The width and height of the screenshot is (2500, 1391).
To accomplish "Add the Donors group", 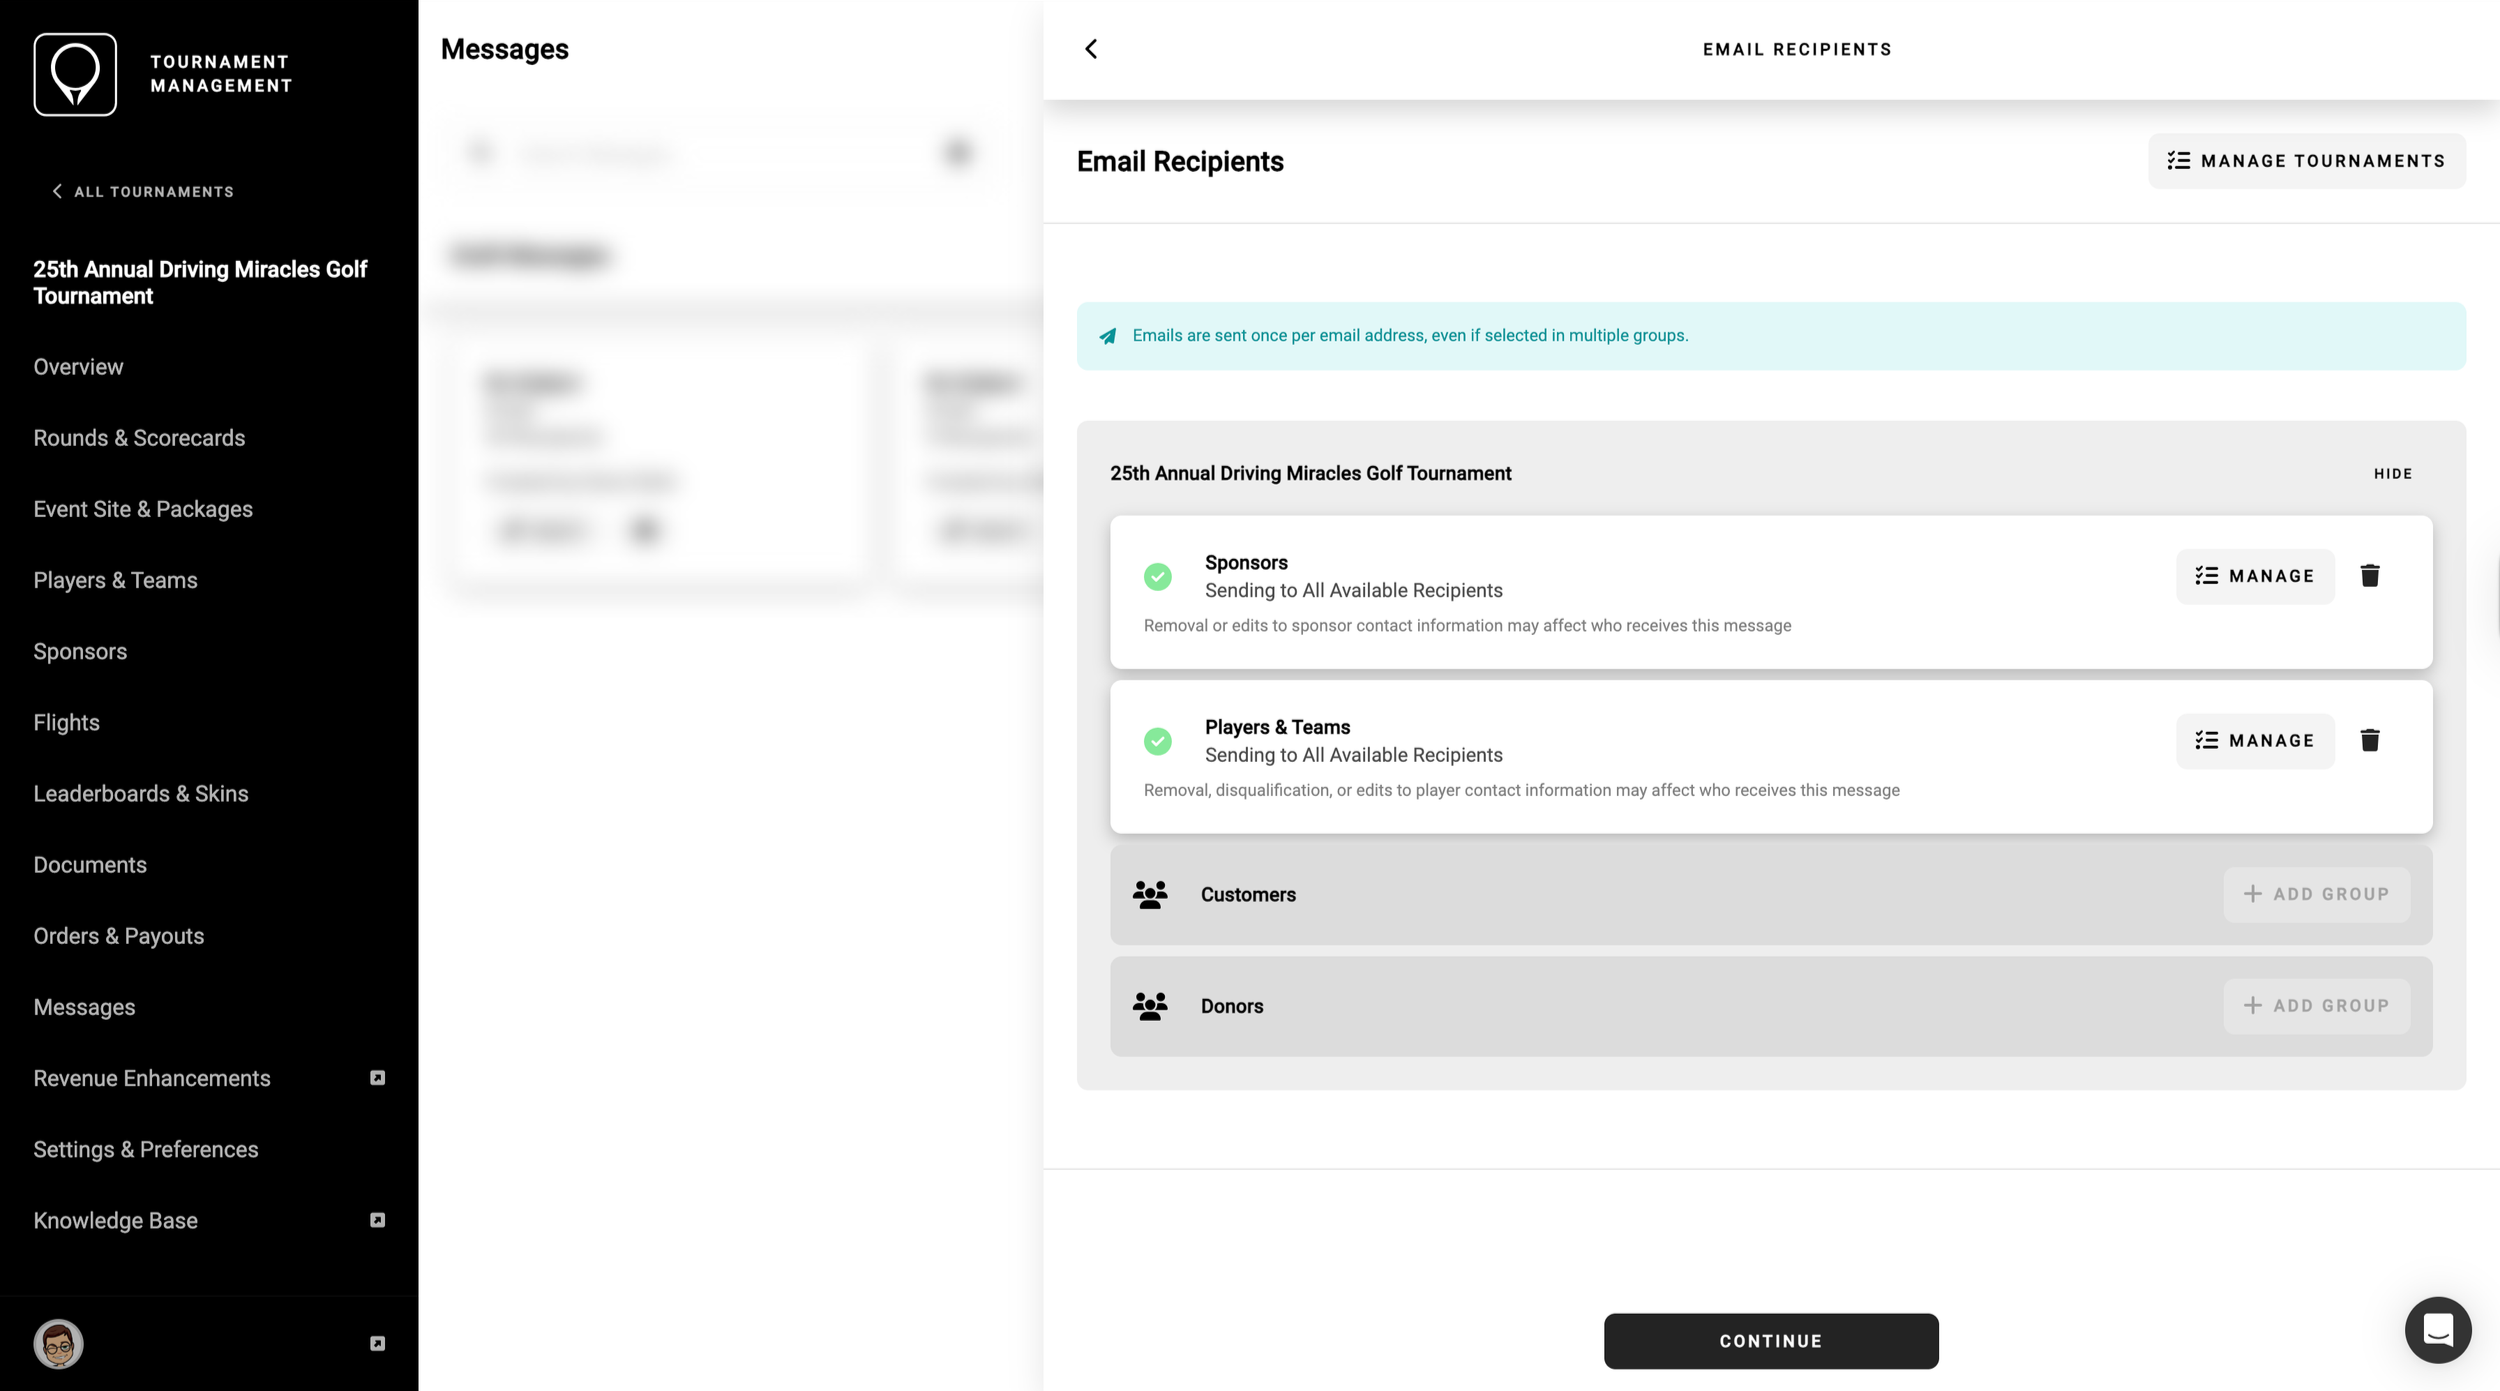I will tap(2316, 1006).
